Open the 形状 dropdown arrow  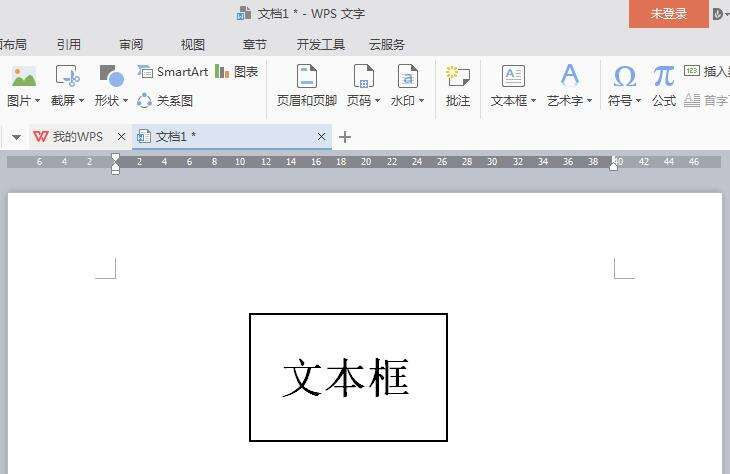[x=125, y=101]
